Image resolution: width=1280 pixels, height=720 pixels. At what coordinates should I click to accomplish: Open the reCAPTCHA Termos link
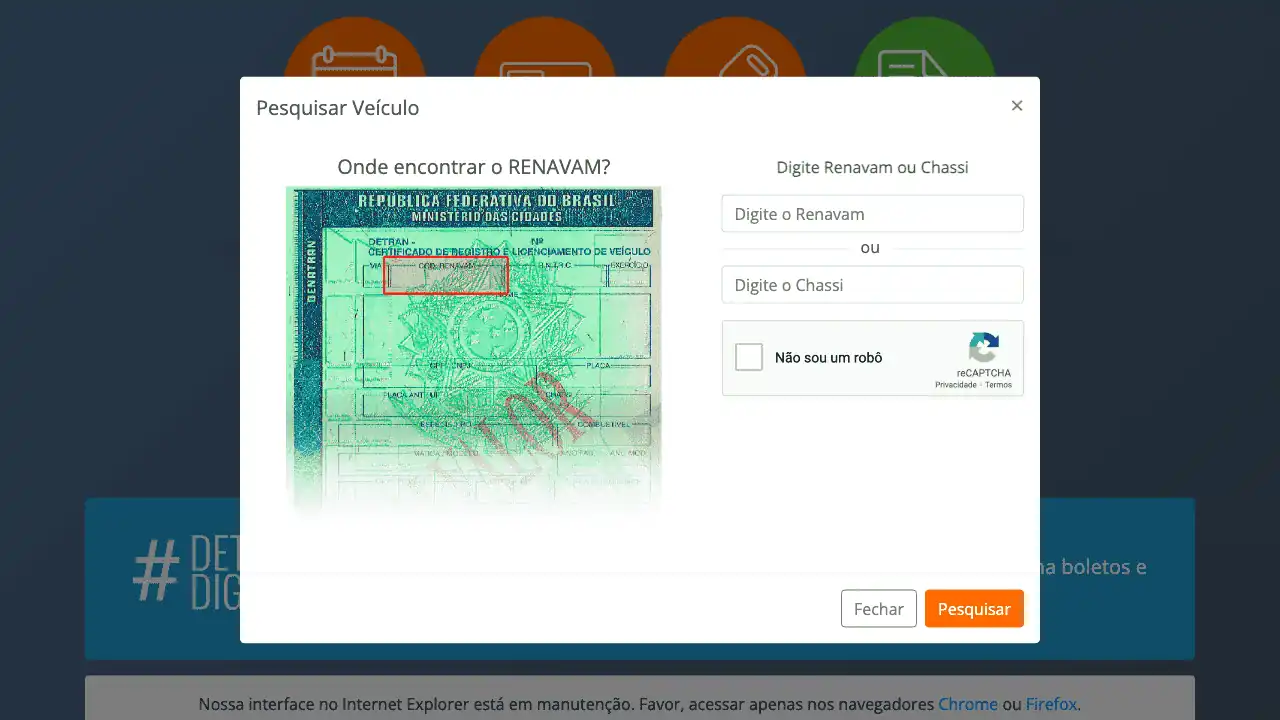[x=998, y=385]
